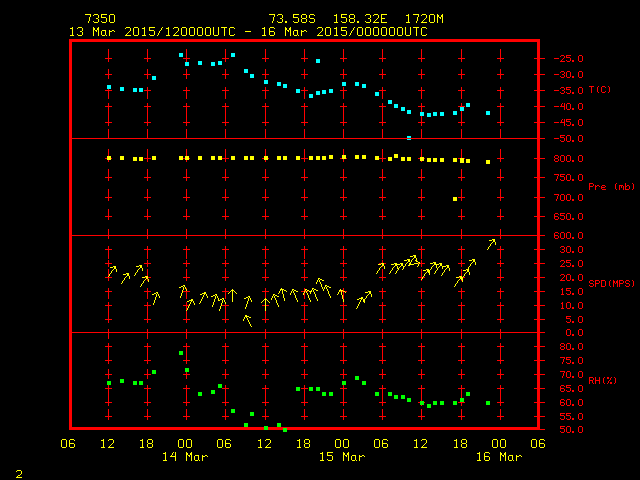Click the 15 Mar date label
This screenshot has height=480, width=640.
(x=341, y=457)
